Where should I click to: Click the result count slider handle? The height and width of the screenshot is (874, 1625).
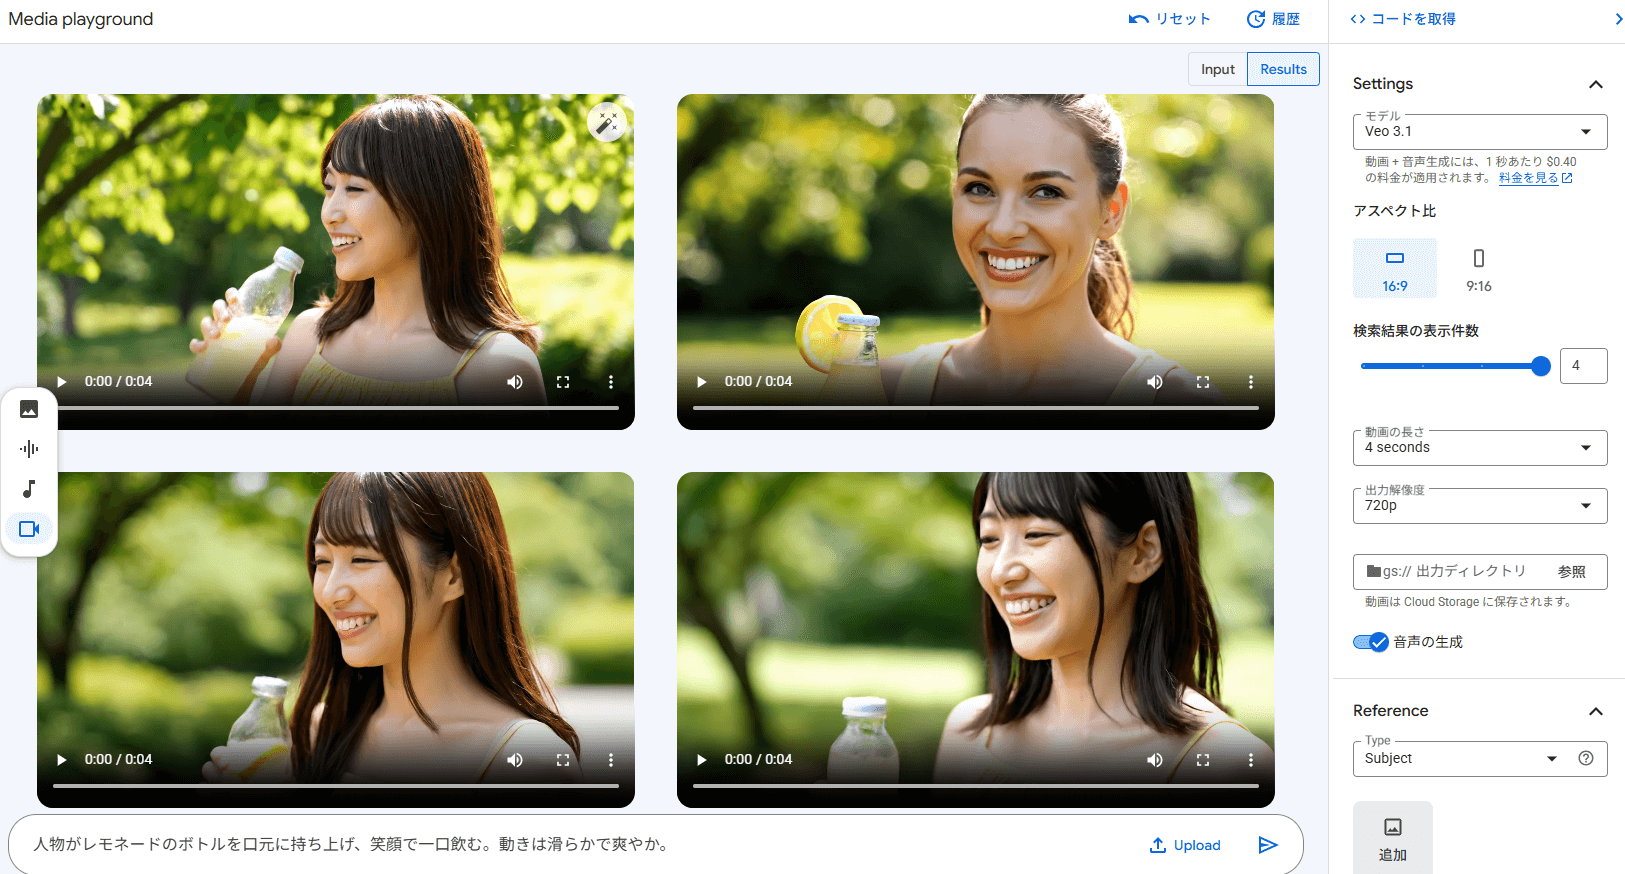tap(1541, 366)
